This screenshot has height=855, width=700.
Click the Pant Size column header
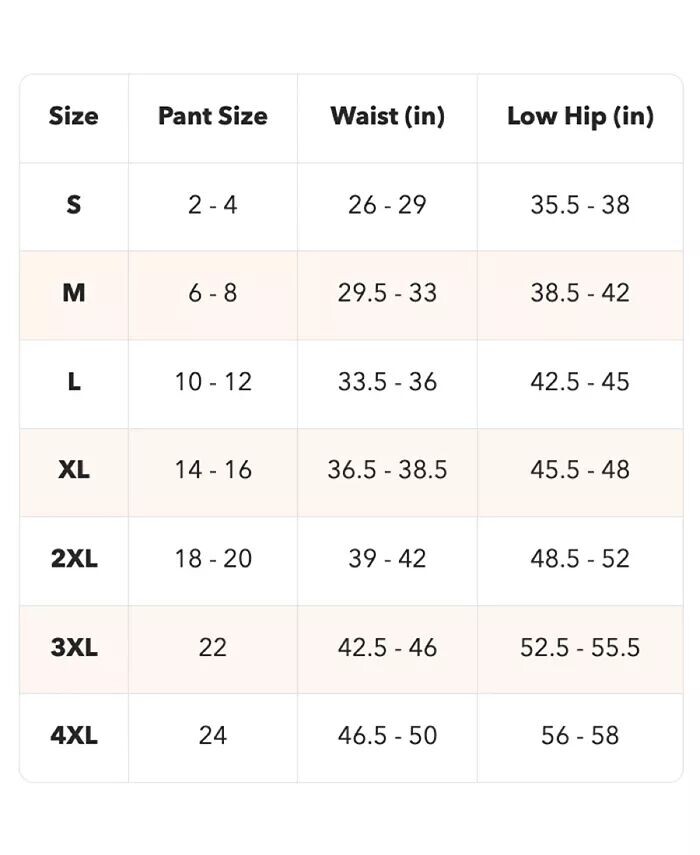(213, 116)
